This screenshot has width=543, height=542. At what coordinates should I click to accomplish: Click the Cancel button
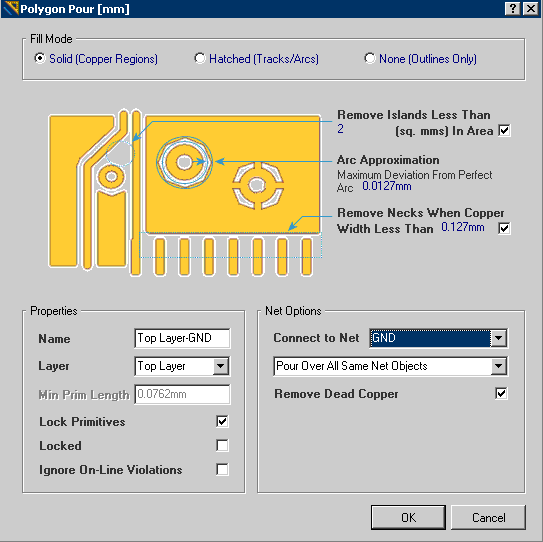488,517
